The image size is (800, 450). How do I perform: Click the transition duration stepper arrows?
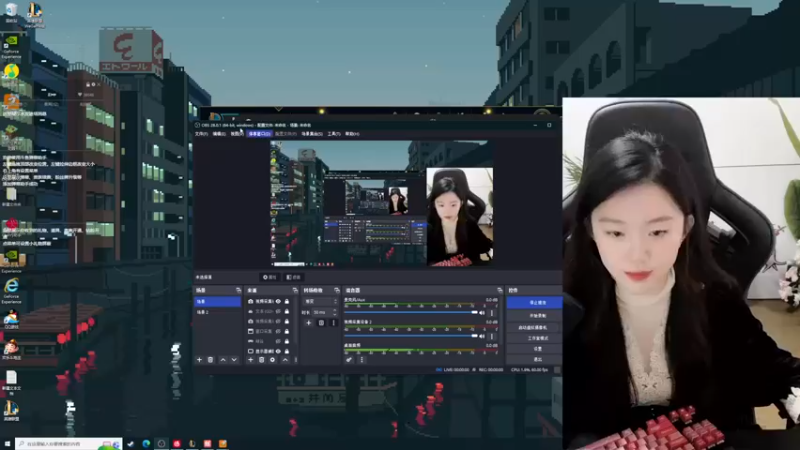click(335, 312)
